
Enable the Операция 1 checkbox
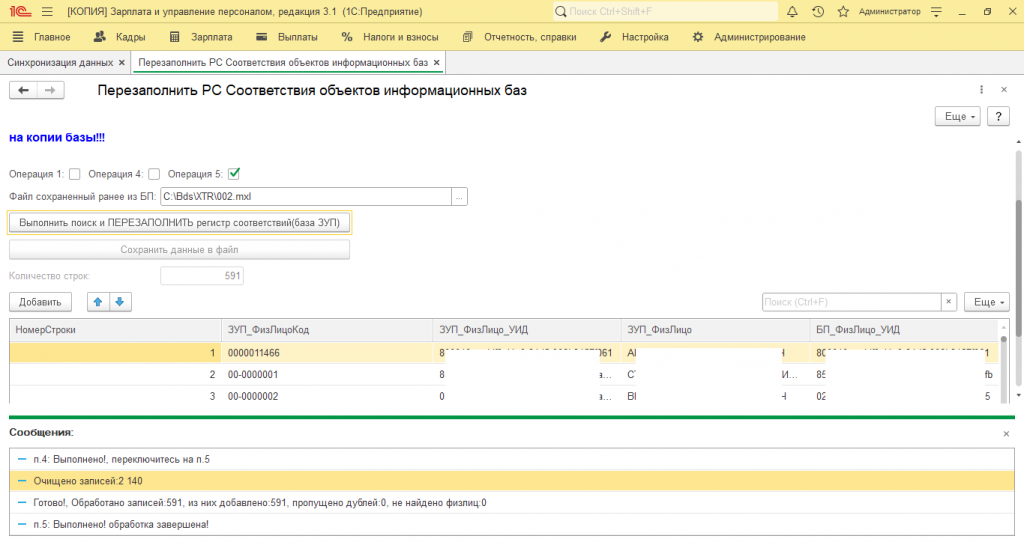click(x=74, y=174)
